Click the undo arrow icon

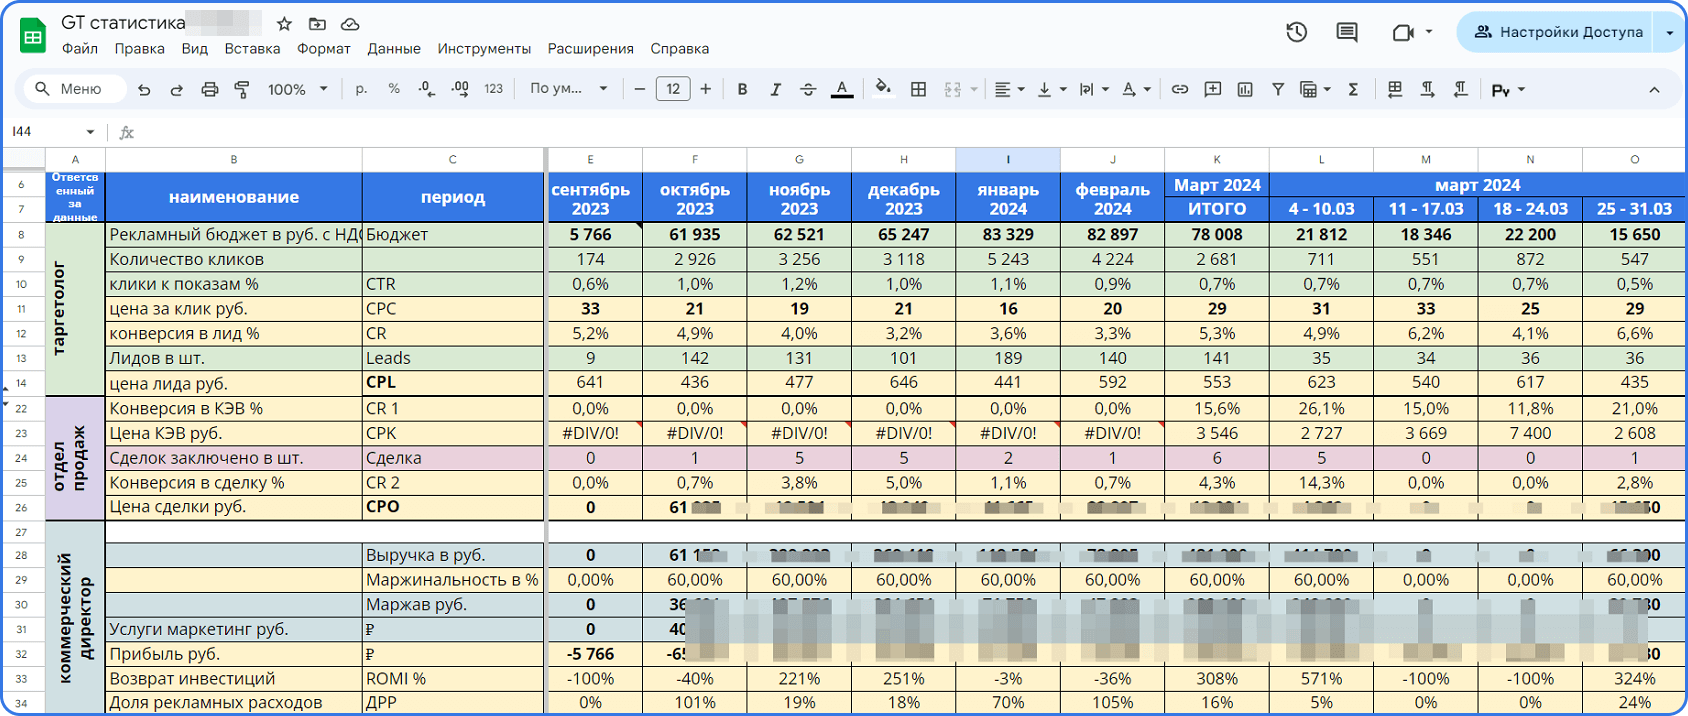(144, 90)
